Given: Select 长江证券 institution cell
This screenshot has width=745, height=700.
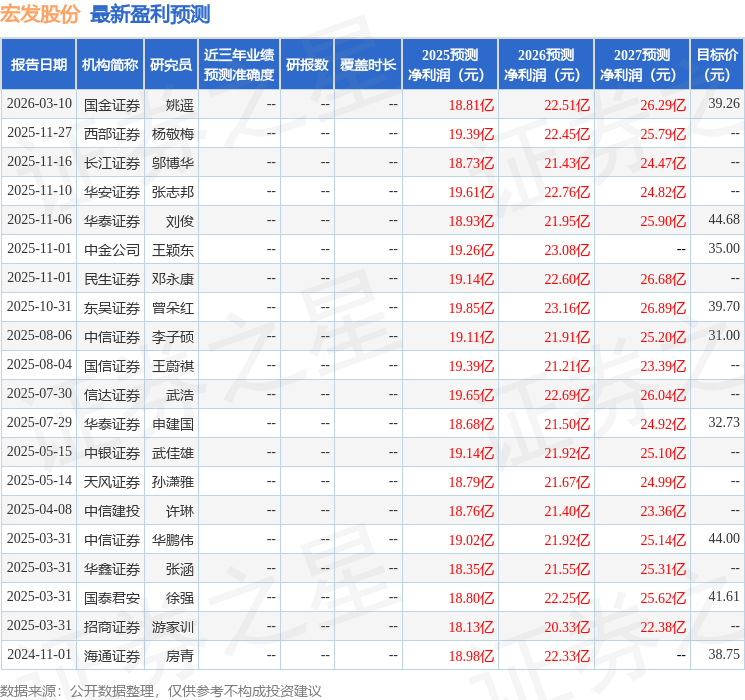Looking at the screenshot, I should 112,163.
